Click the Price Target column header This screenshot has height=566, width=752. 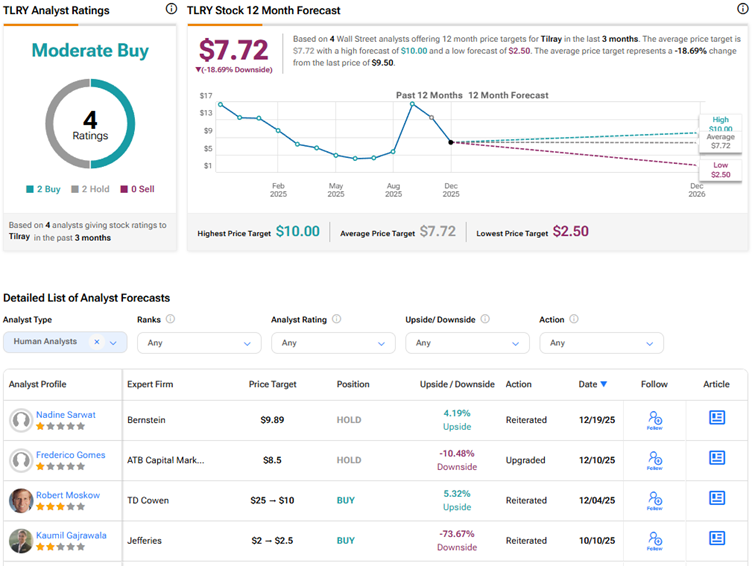[x=272, y=384]
